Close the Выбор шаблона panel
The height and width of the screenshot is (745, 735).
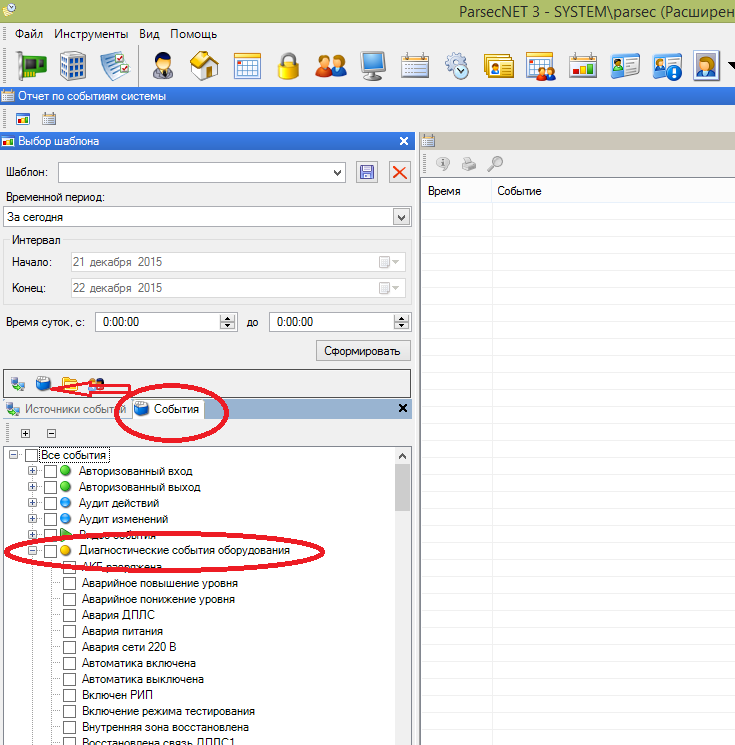click(404, 141)
